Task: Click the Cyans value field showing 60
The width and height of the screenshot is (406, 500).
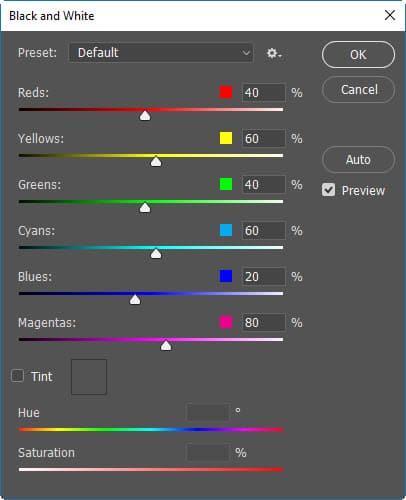Action: 264,230
